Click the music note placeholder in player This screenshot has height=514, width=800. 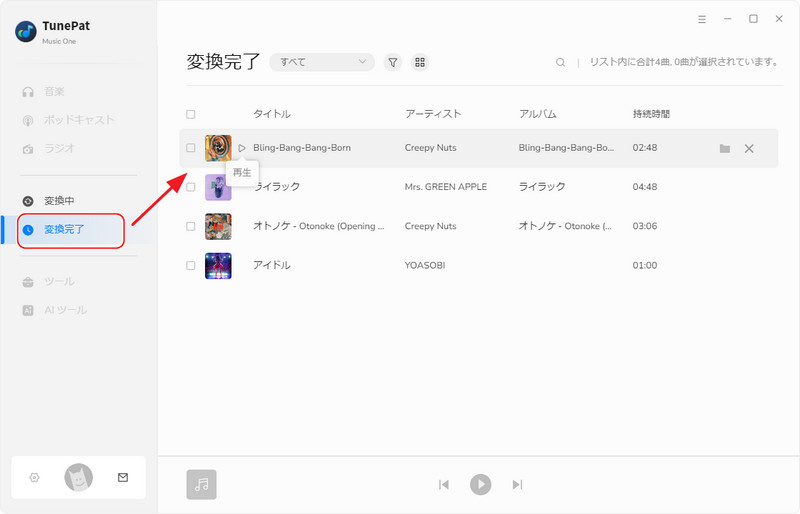tap(202, 484)
